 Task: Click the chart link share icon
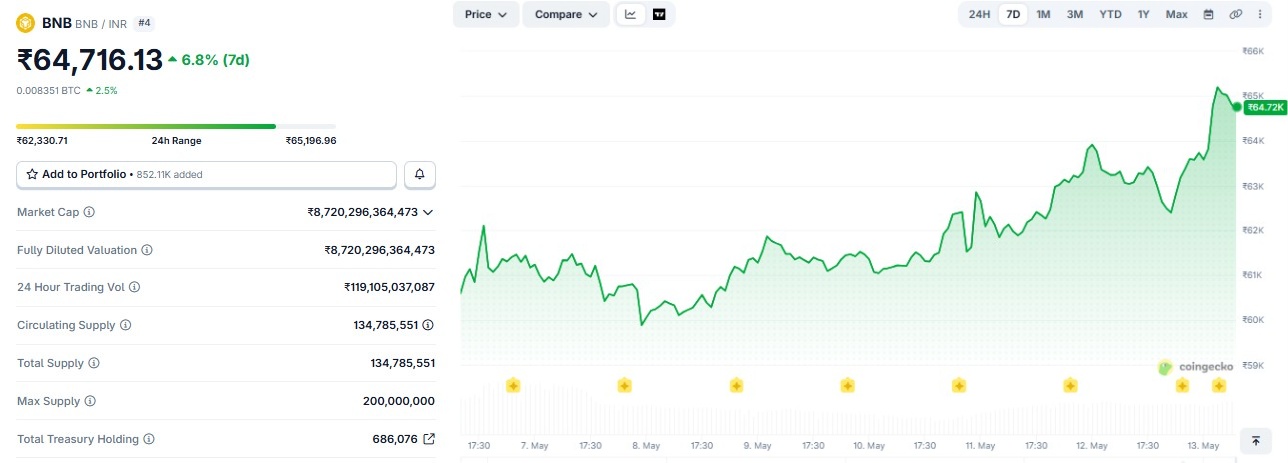click(x=1236, y=14)
